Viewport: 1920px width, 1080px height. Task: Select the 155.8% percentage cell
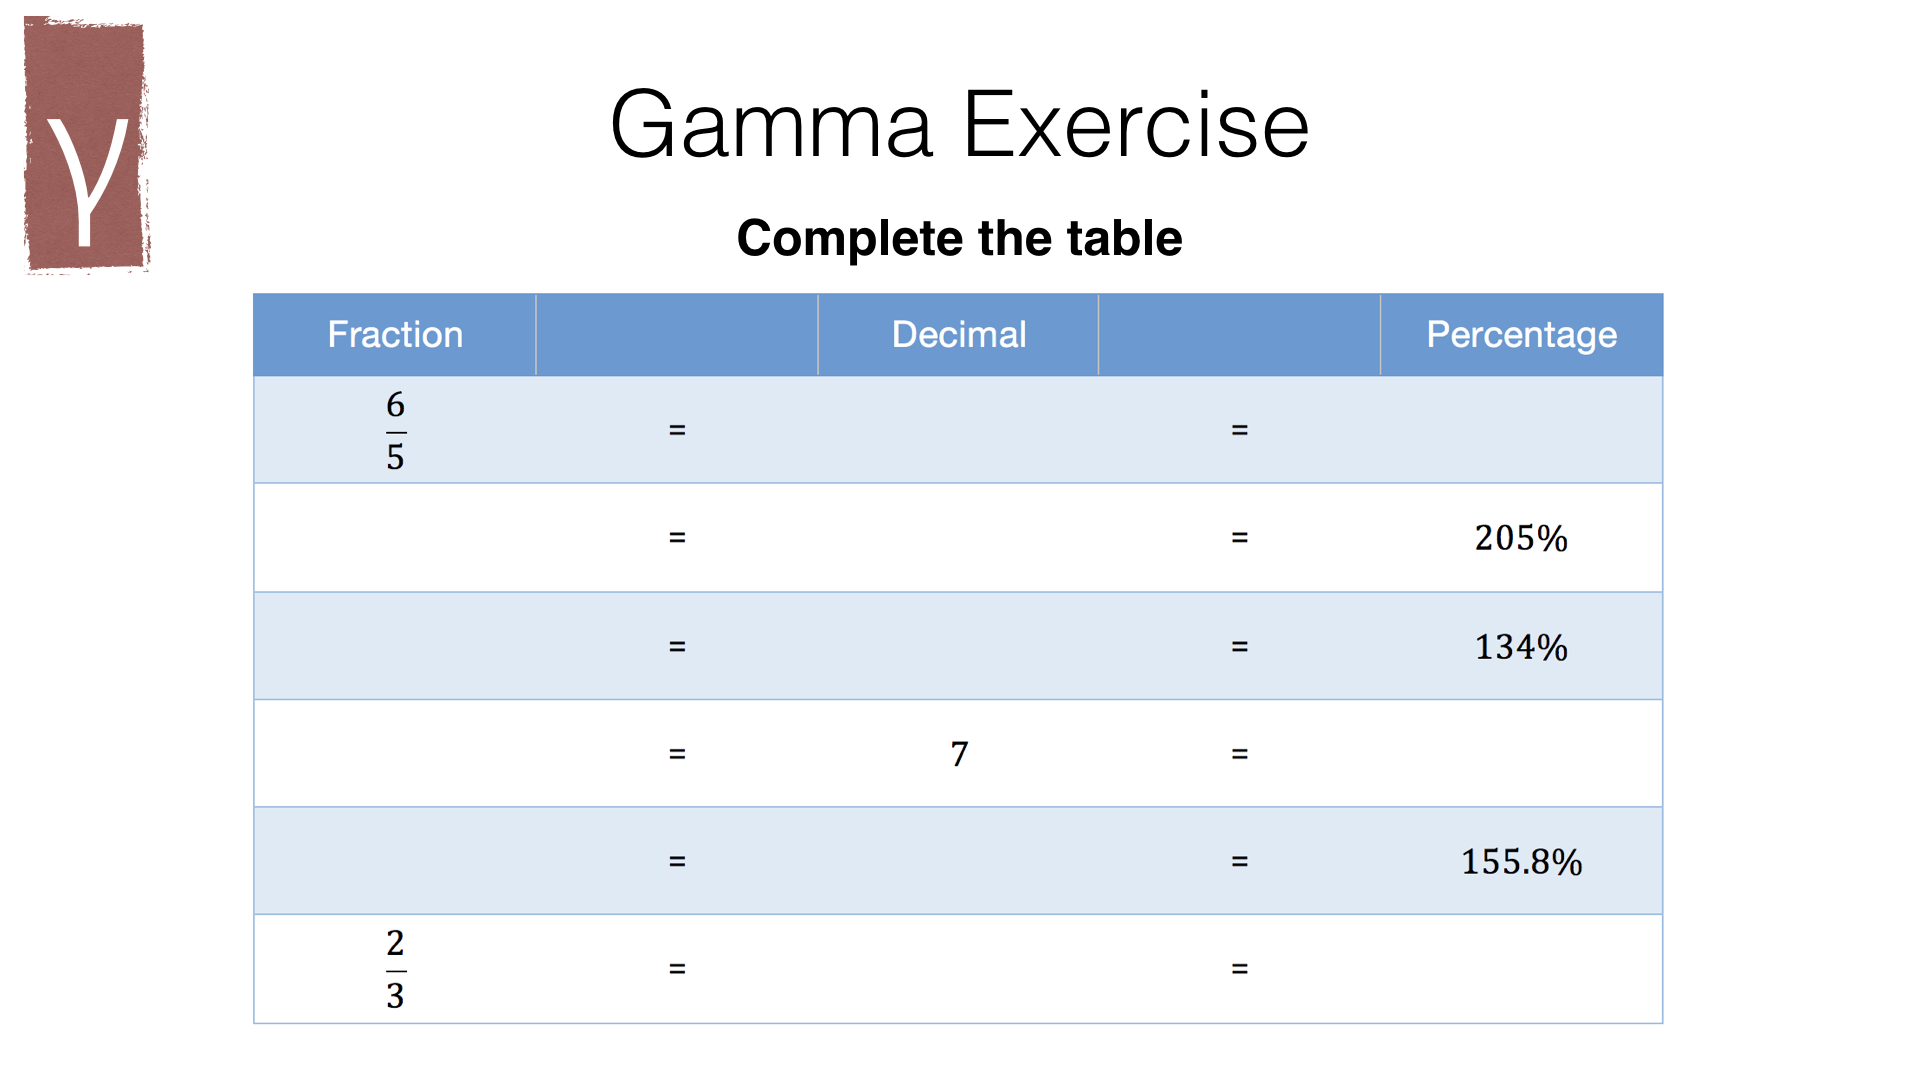1520,861
